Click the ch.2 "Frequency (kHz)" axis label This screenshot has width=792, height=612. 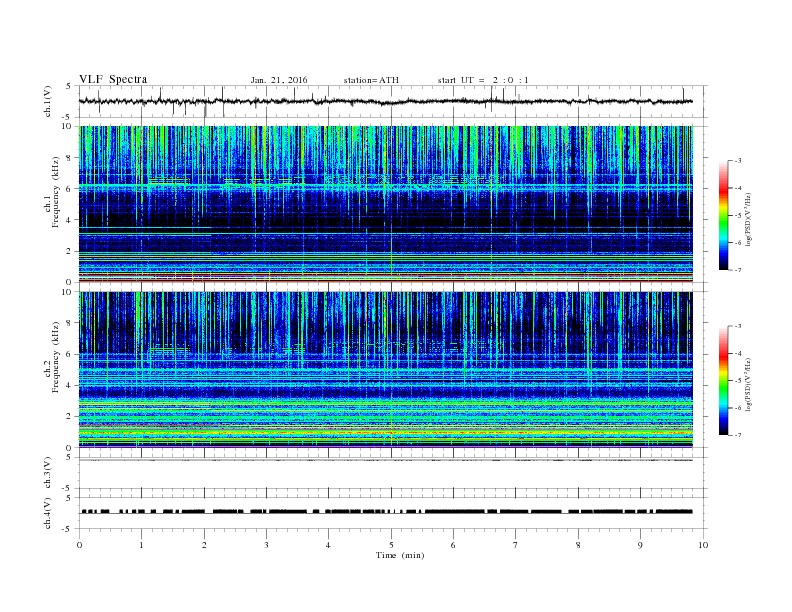pyautogui.click(x=55, y=357)
